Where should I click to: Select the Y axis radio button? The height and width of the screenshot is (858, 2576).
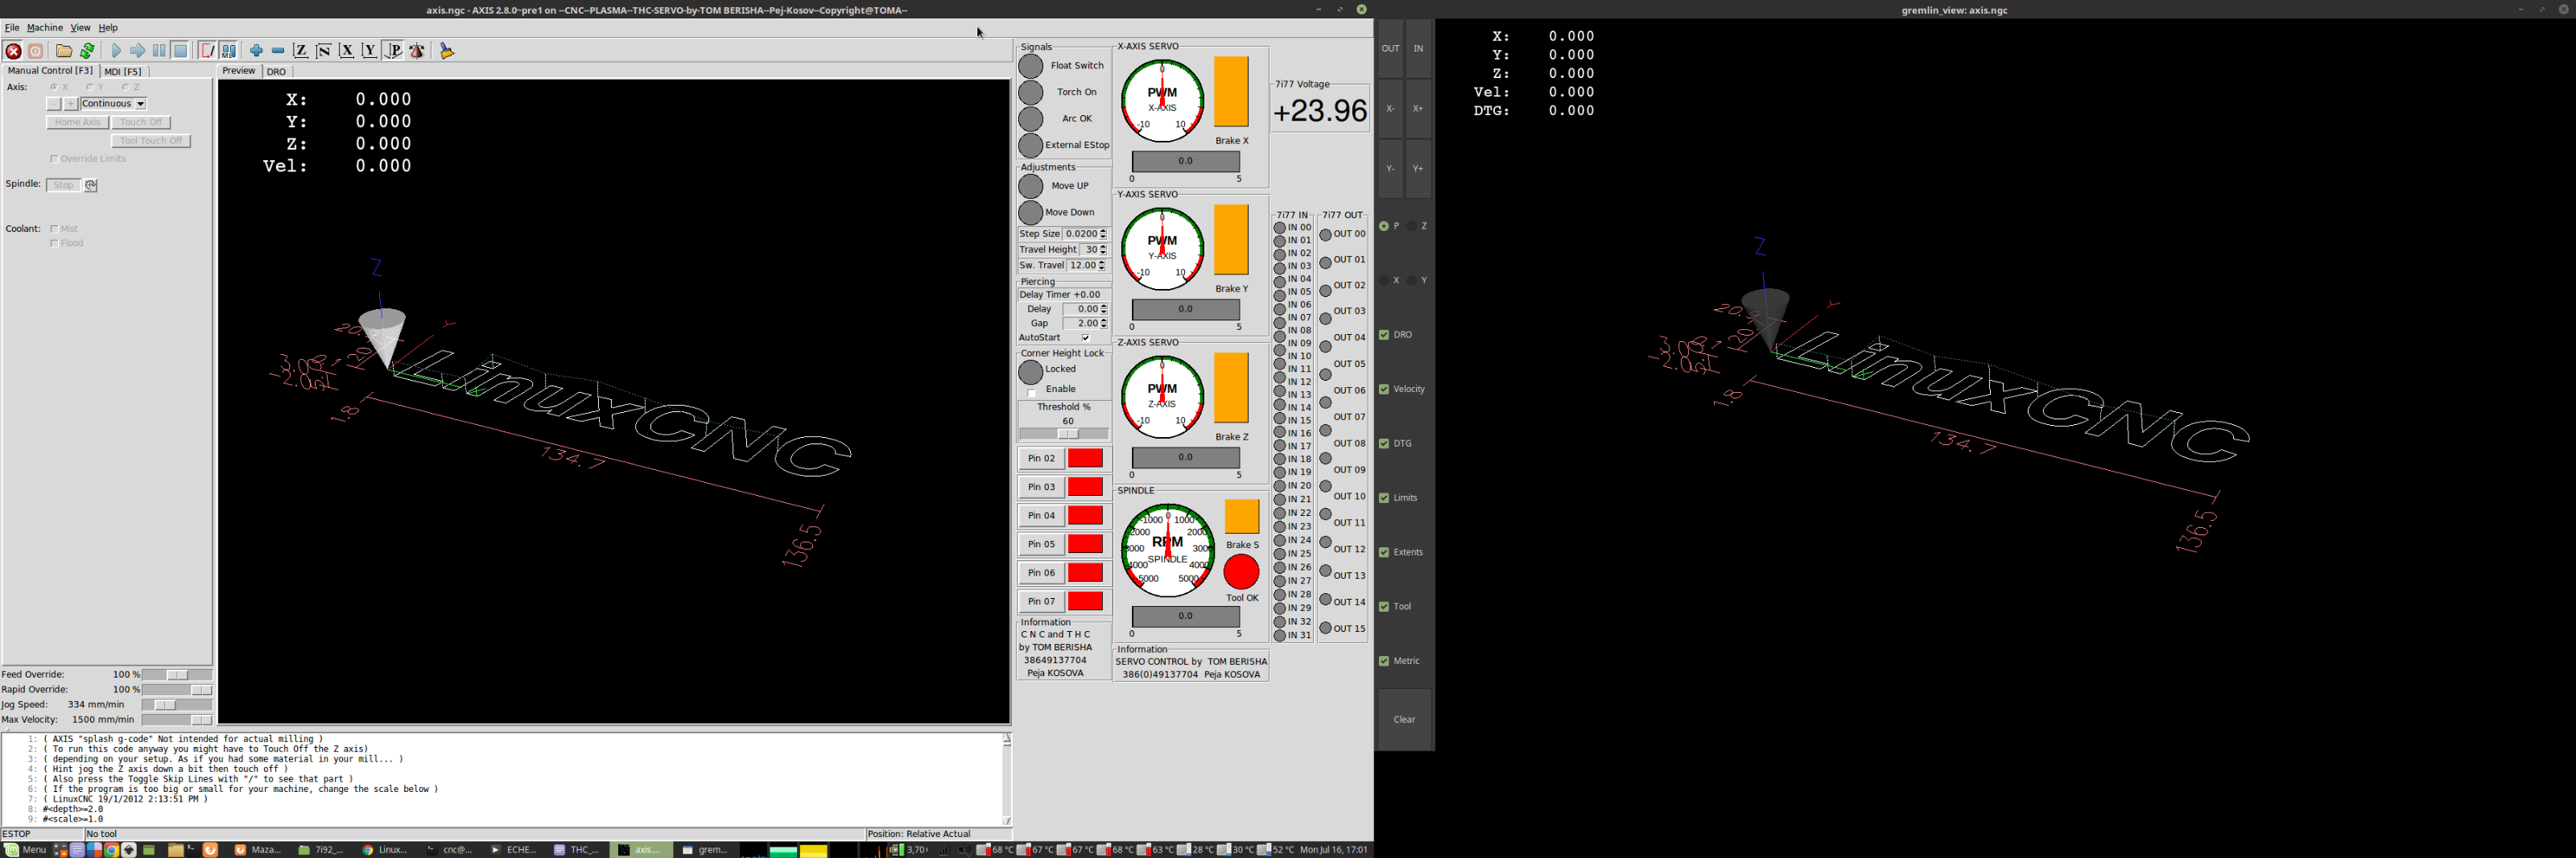[x=90, y=88]
